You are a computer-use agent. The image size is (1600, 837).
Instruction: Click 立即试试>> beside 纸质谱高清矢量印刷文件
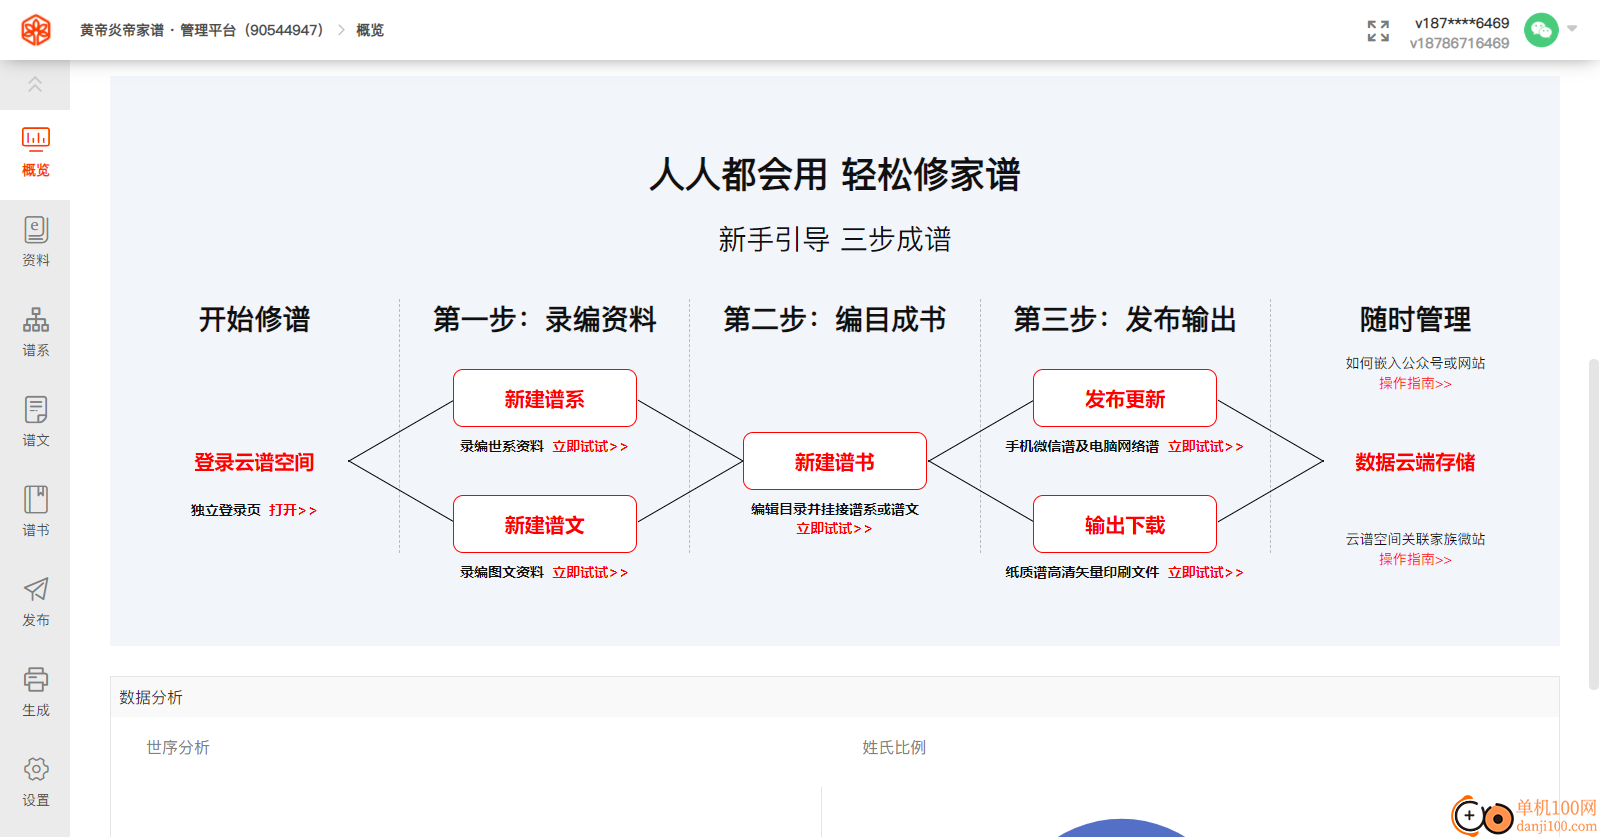click(1206, 572)
